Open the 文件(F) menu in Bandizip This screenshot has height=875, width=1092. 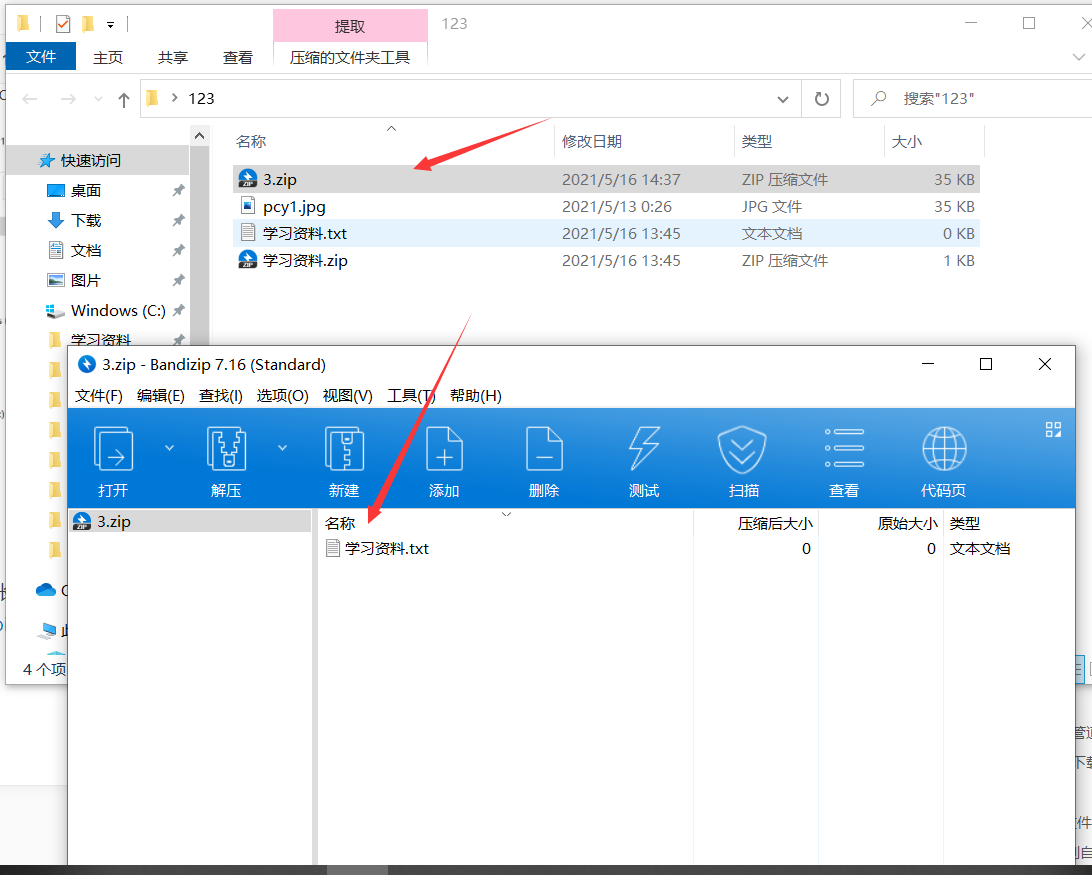98,396
